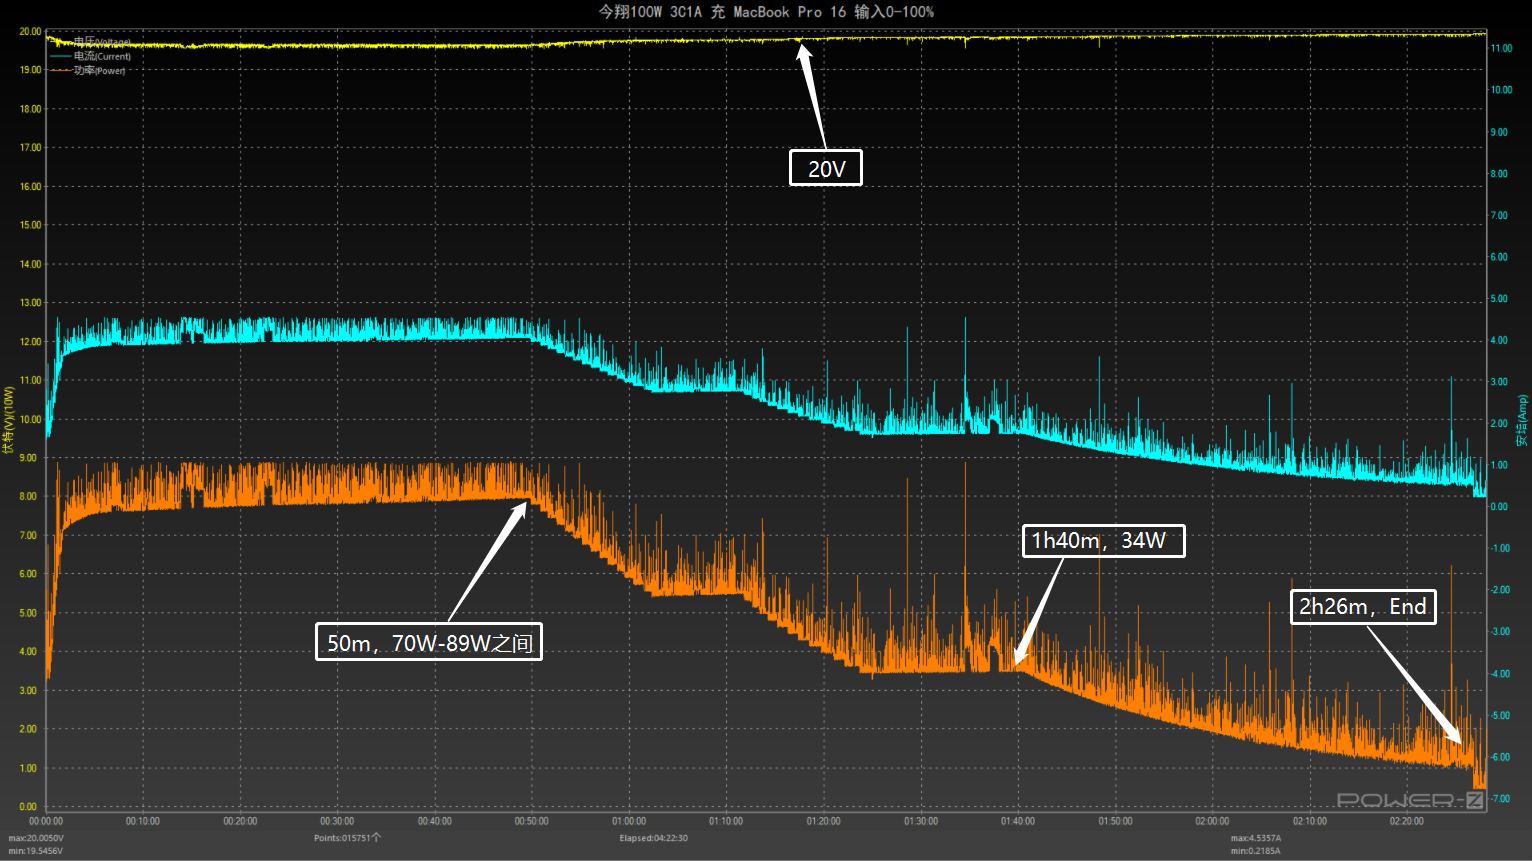Image resolution: width=1532 pixels, height=861 pixels.
Task: Click the 电流(Current) legend entry
Action: [91, 56]
